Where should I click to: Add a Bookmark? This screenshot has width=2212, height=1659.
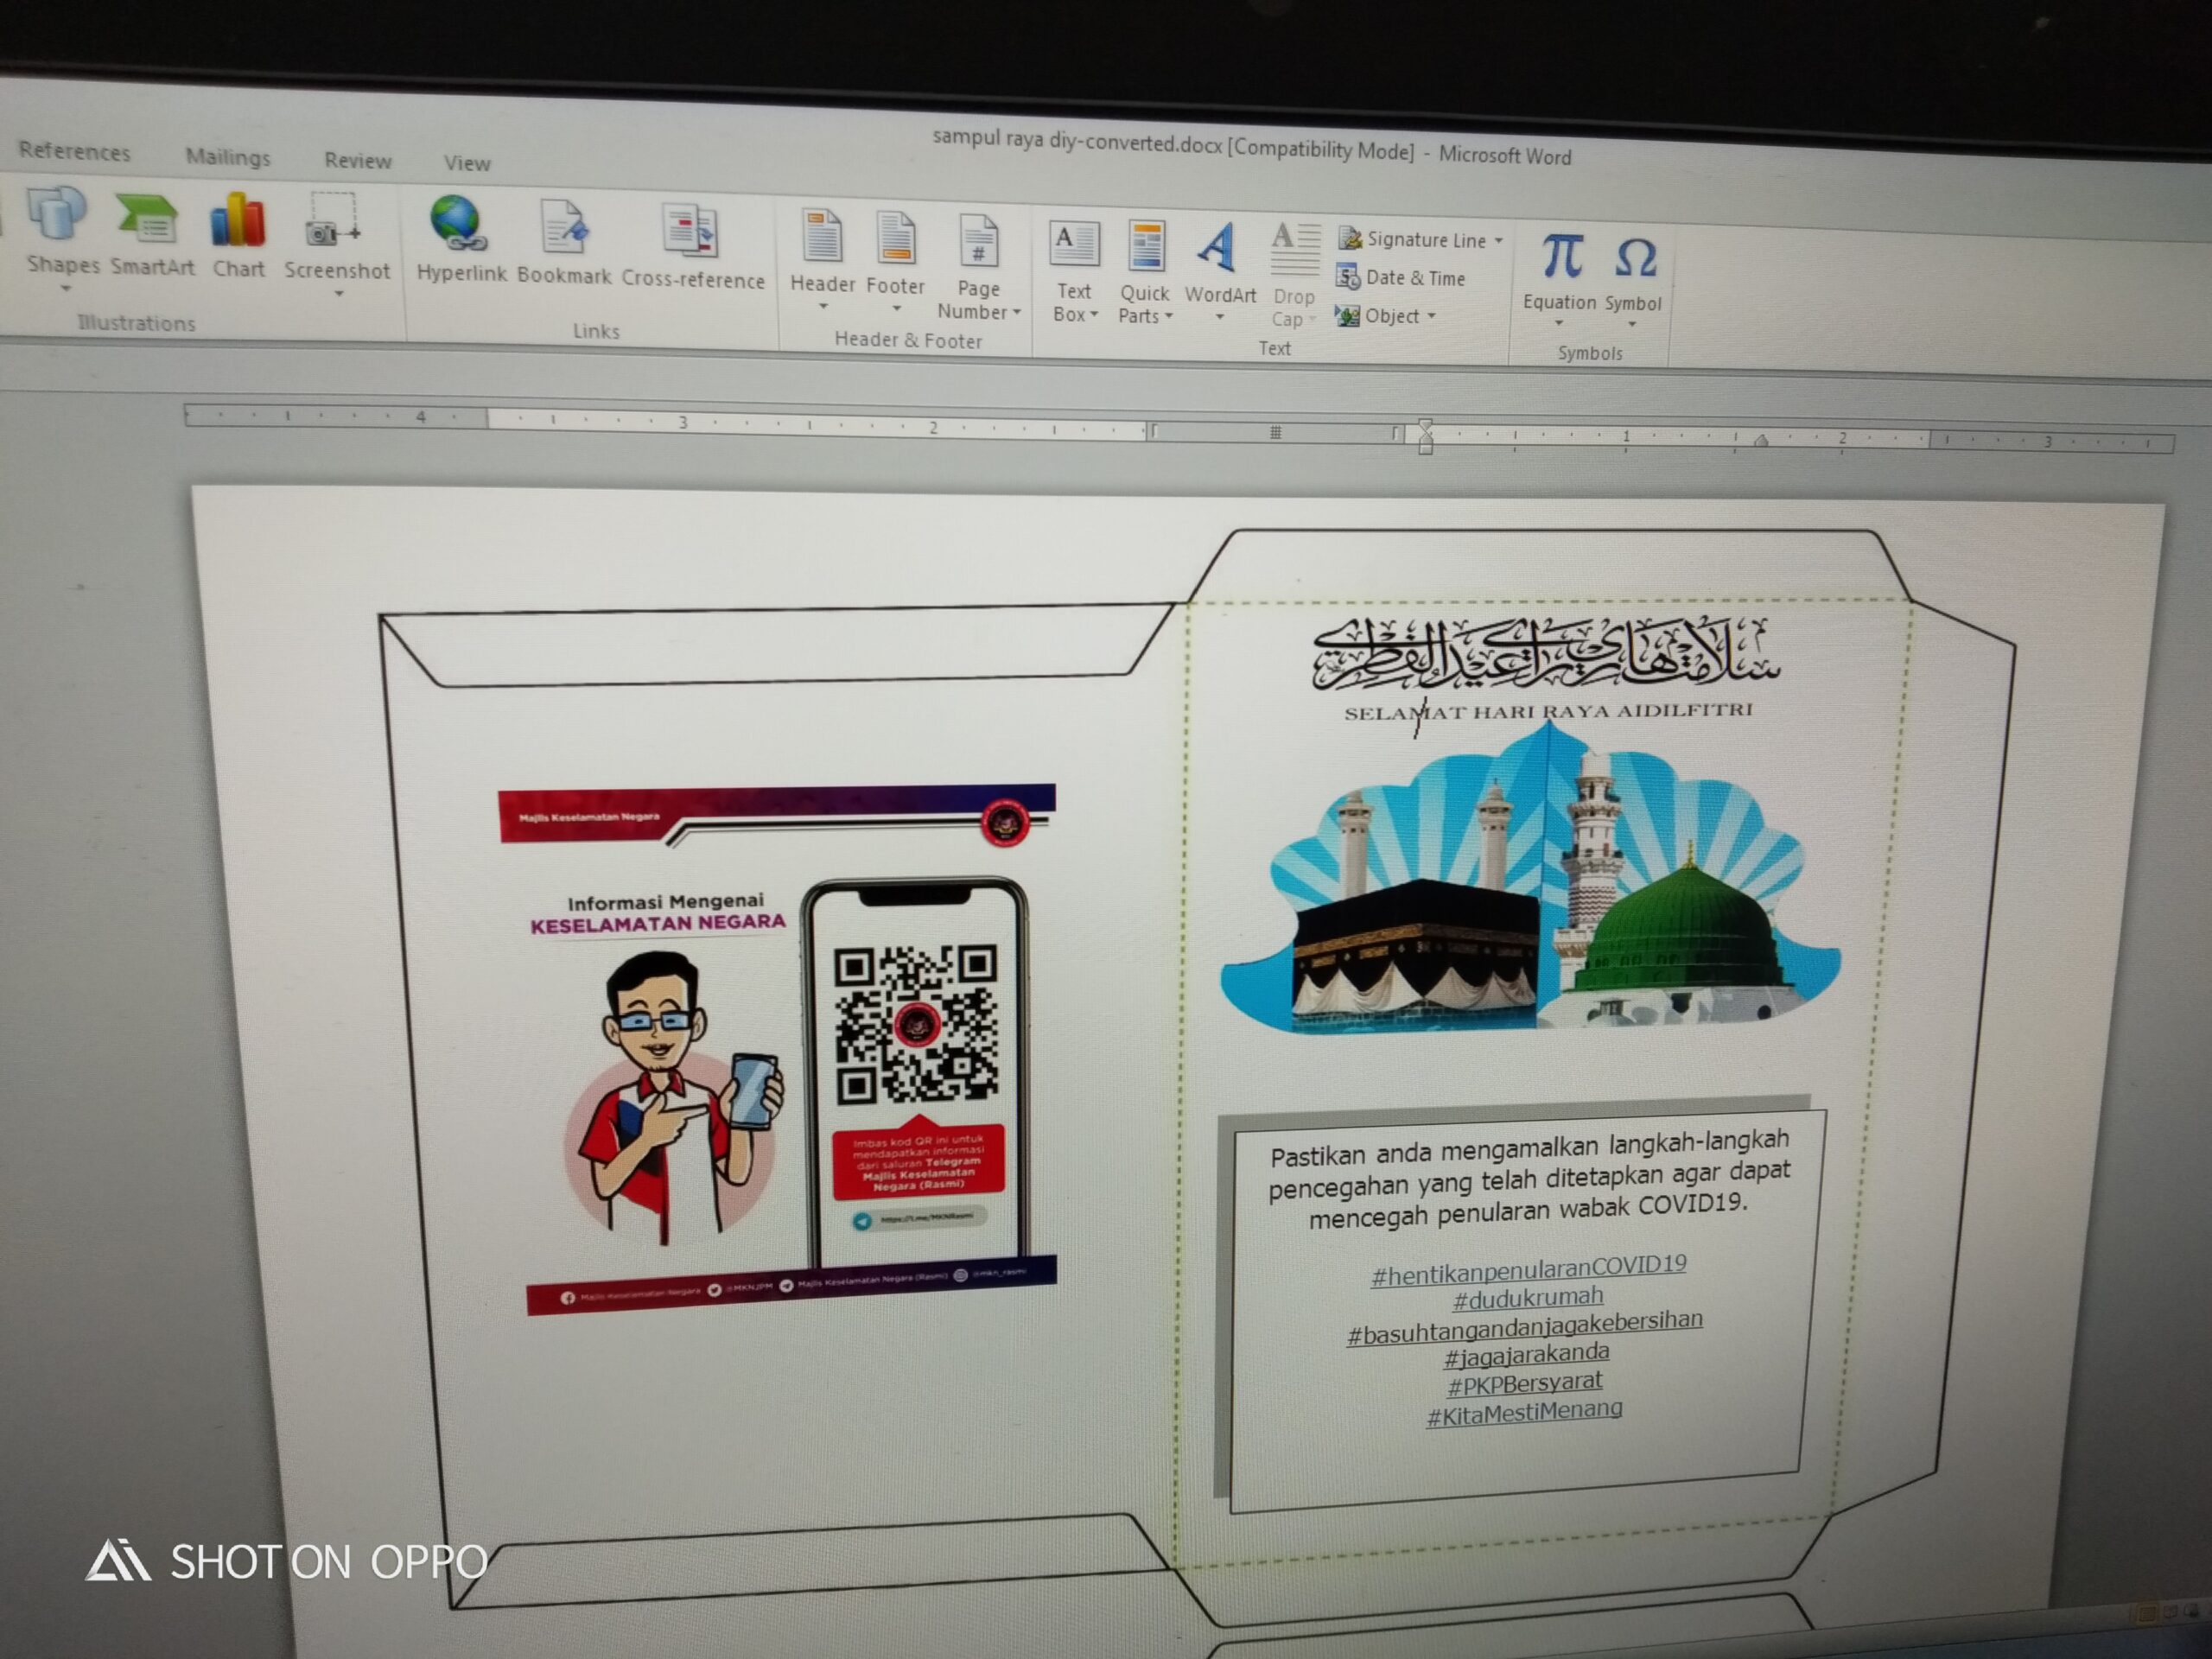click(564, 244)
